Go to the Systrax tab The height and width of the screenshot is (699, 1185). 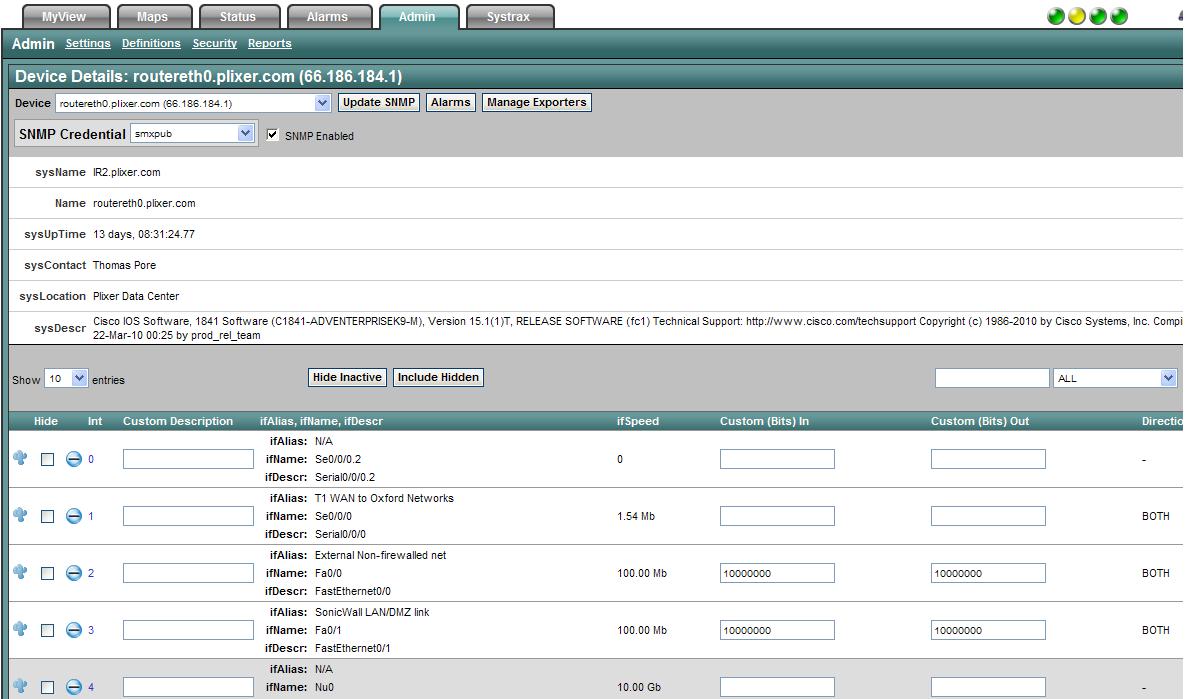[x=509, y=17]
